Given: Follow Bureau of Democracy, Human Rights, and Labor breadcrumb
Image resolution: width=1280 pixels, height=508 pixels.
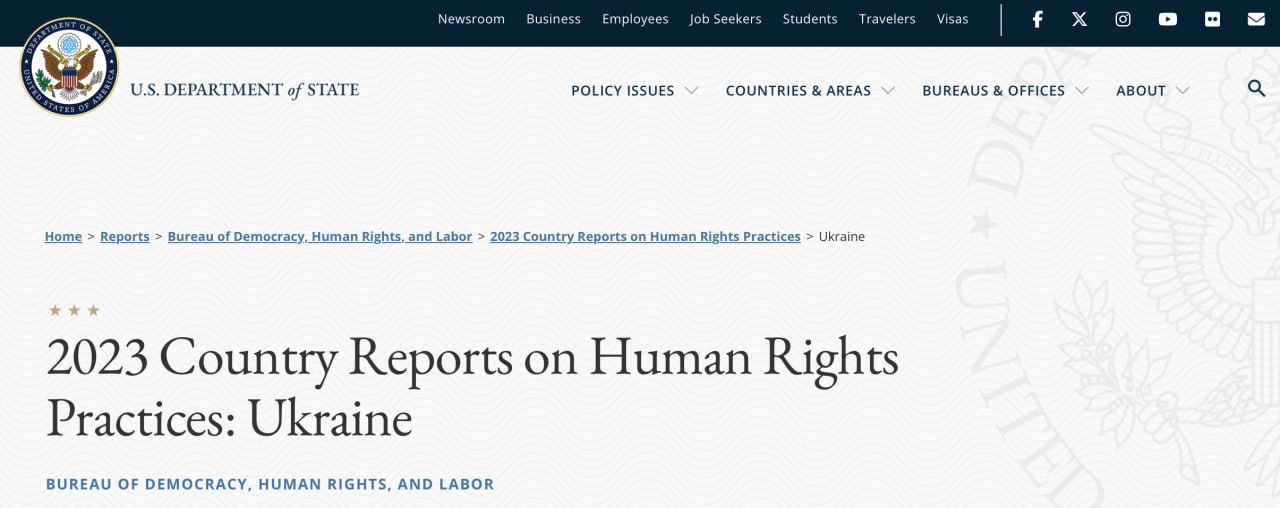Looking at the screenshot, I should (x=320, y=237).
